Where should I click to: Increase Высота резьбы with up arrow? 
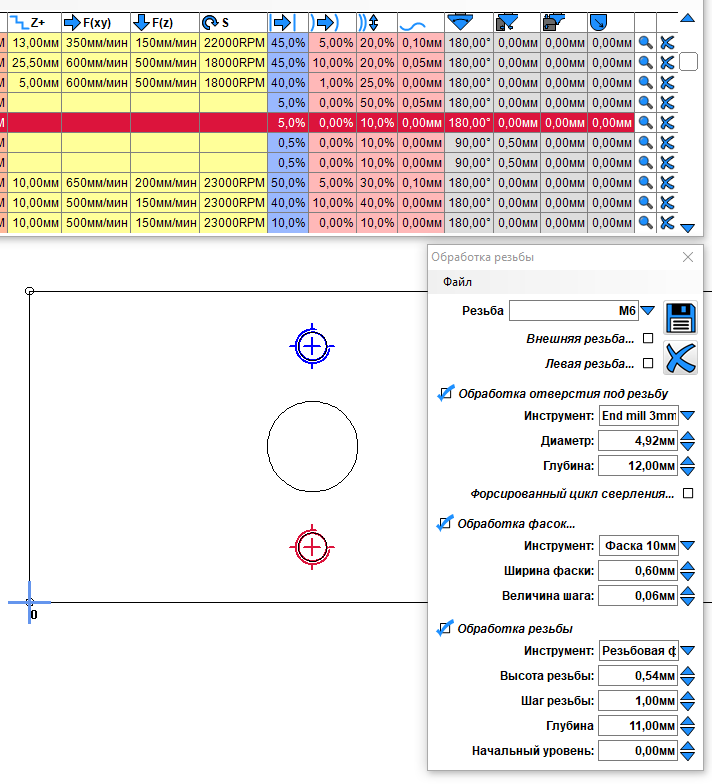tap(688, 670)
